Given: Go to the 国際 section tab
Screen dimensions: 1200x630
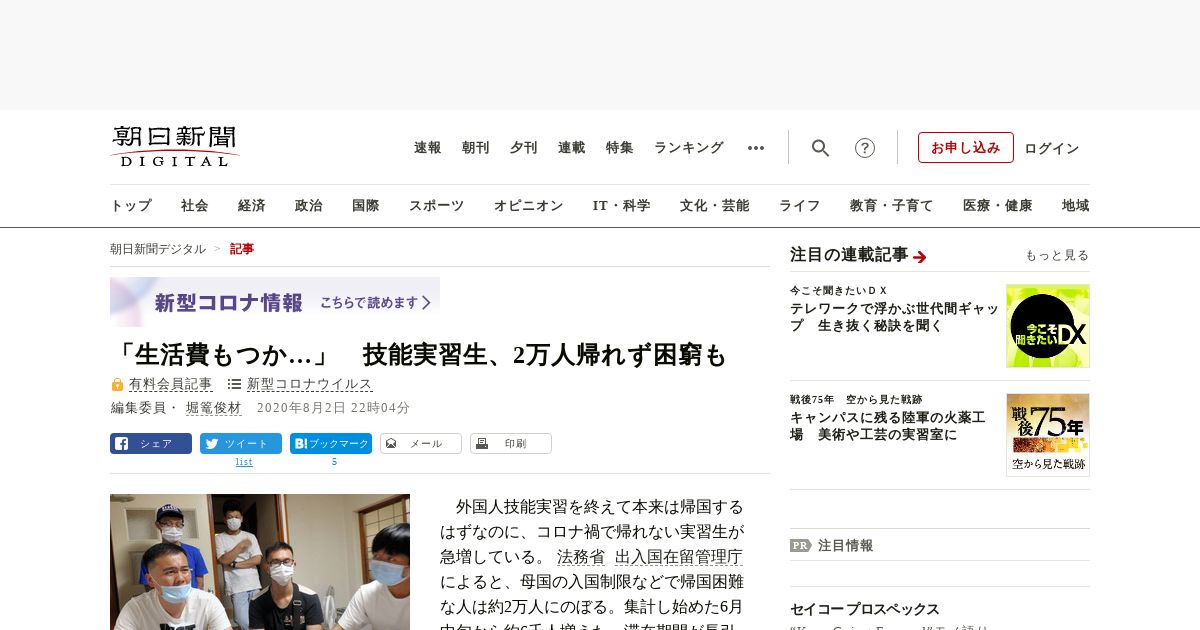Looking at the screenshot, I should tap(366, 206).
